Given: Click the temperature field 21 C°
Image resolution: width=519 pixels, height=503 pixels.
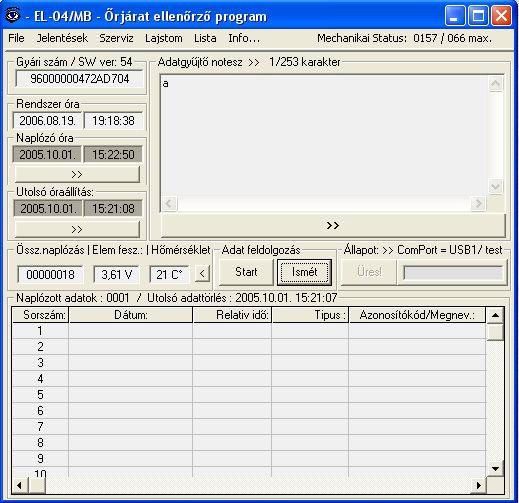Looking at the screenshot, I should [x=169, y=274].
